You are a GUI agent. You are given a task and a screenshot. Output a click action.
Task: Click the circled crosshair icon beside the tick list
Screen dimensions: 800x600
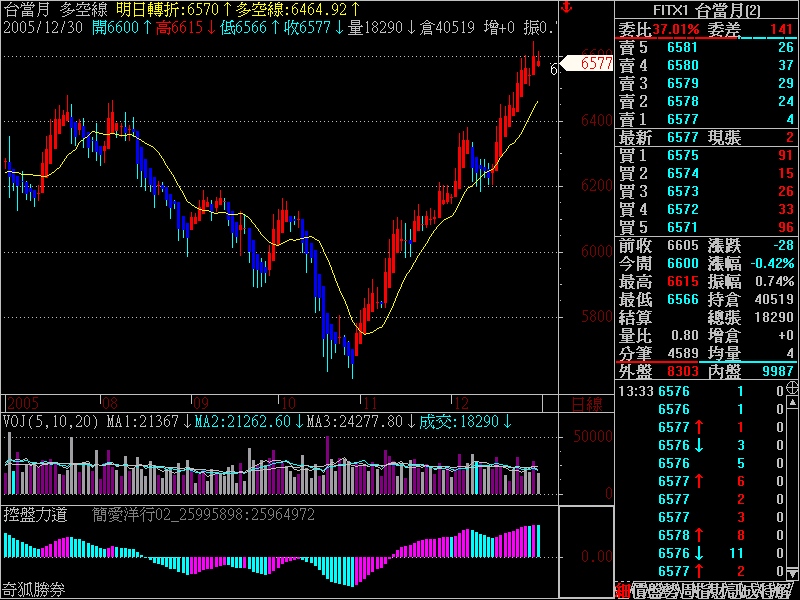[792, 388]
